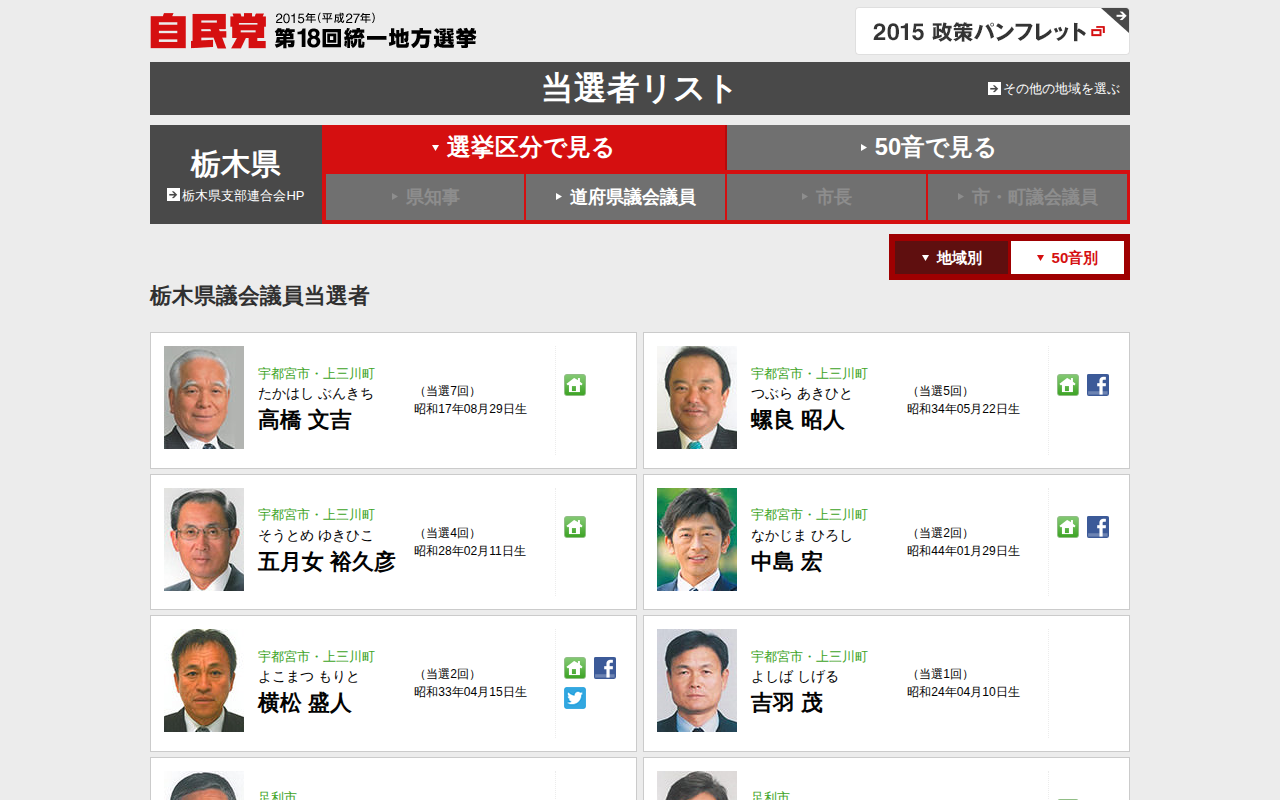Open 横松 盛人's Twitter icon

point(575,698)
